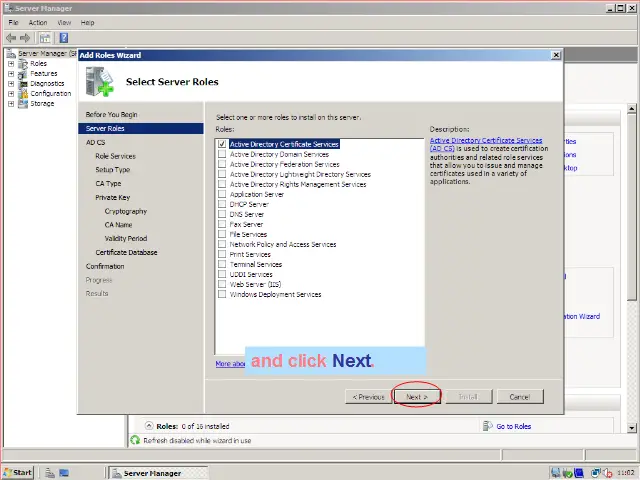Select the Features node icon in tree

[23, 74]
